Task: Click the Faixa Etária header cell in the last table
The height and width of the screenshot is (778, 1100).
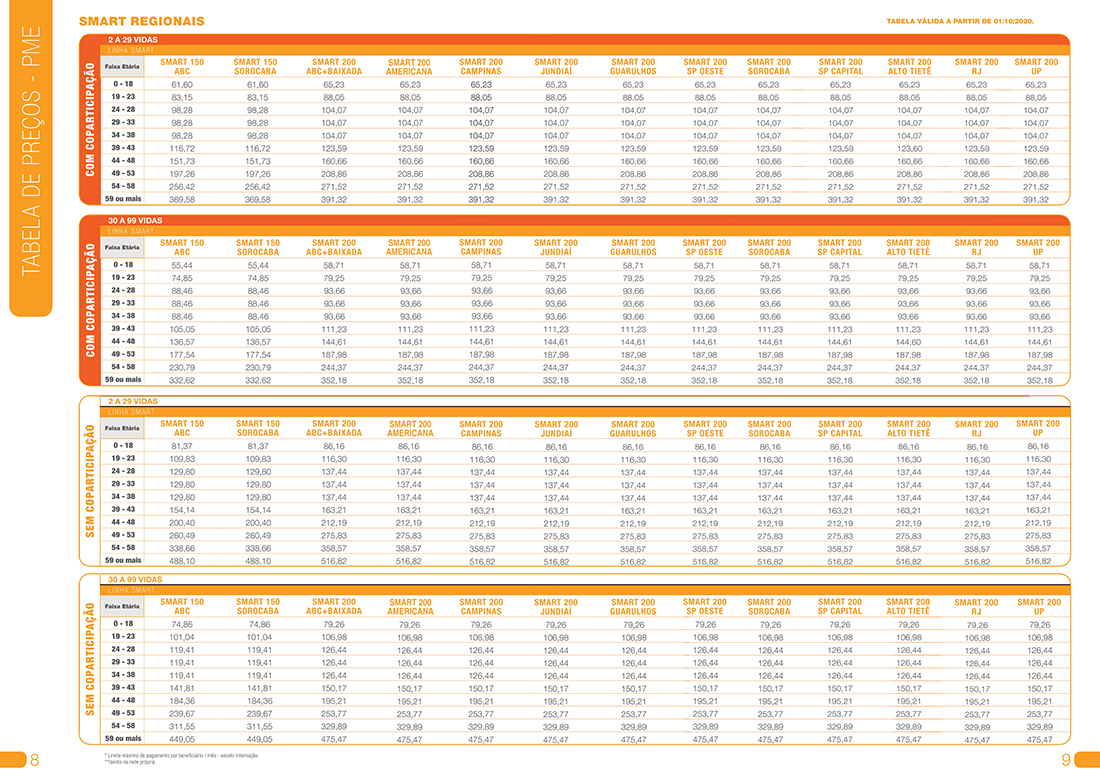Action: point(122,607)
